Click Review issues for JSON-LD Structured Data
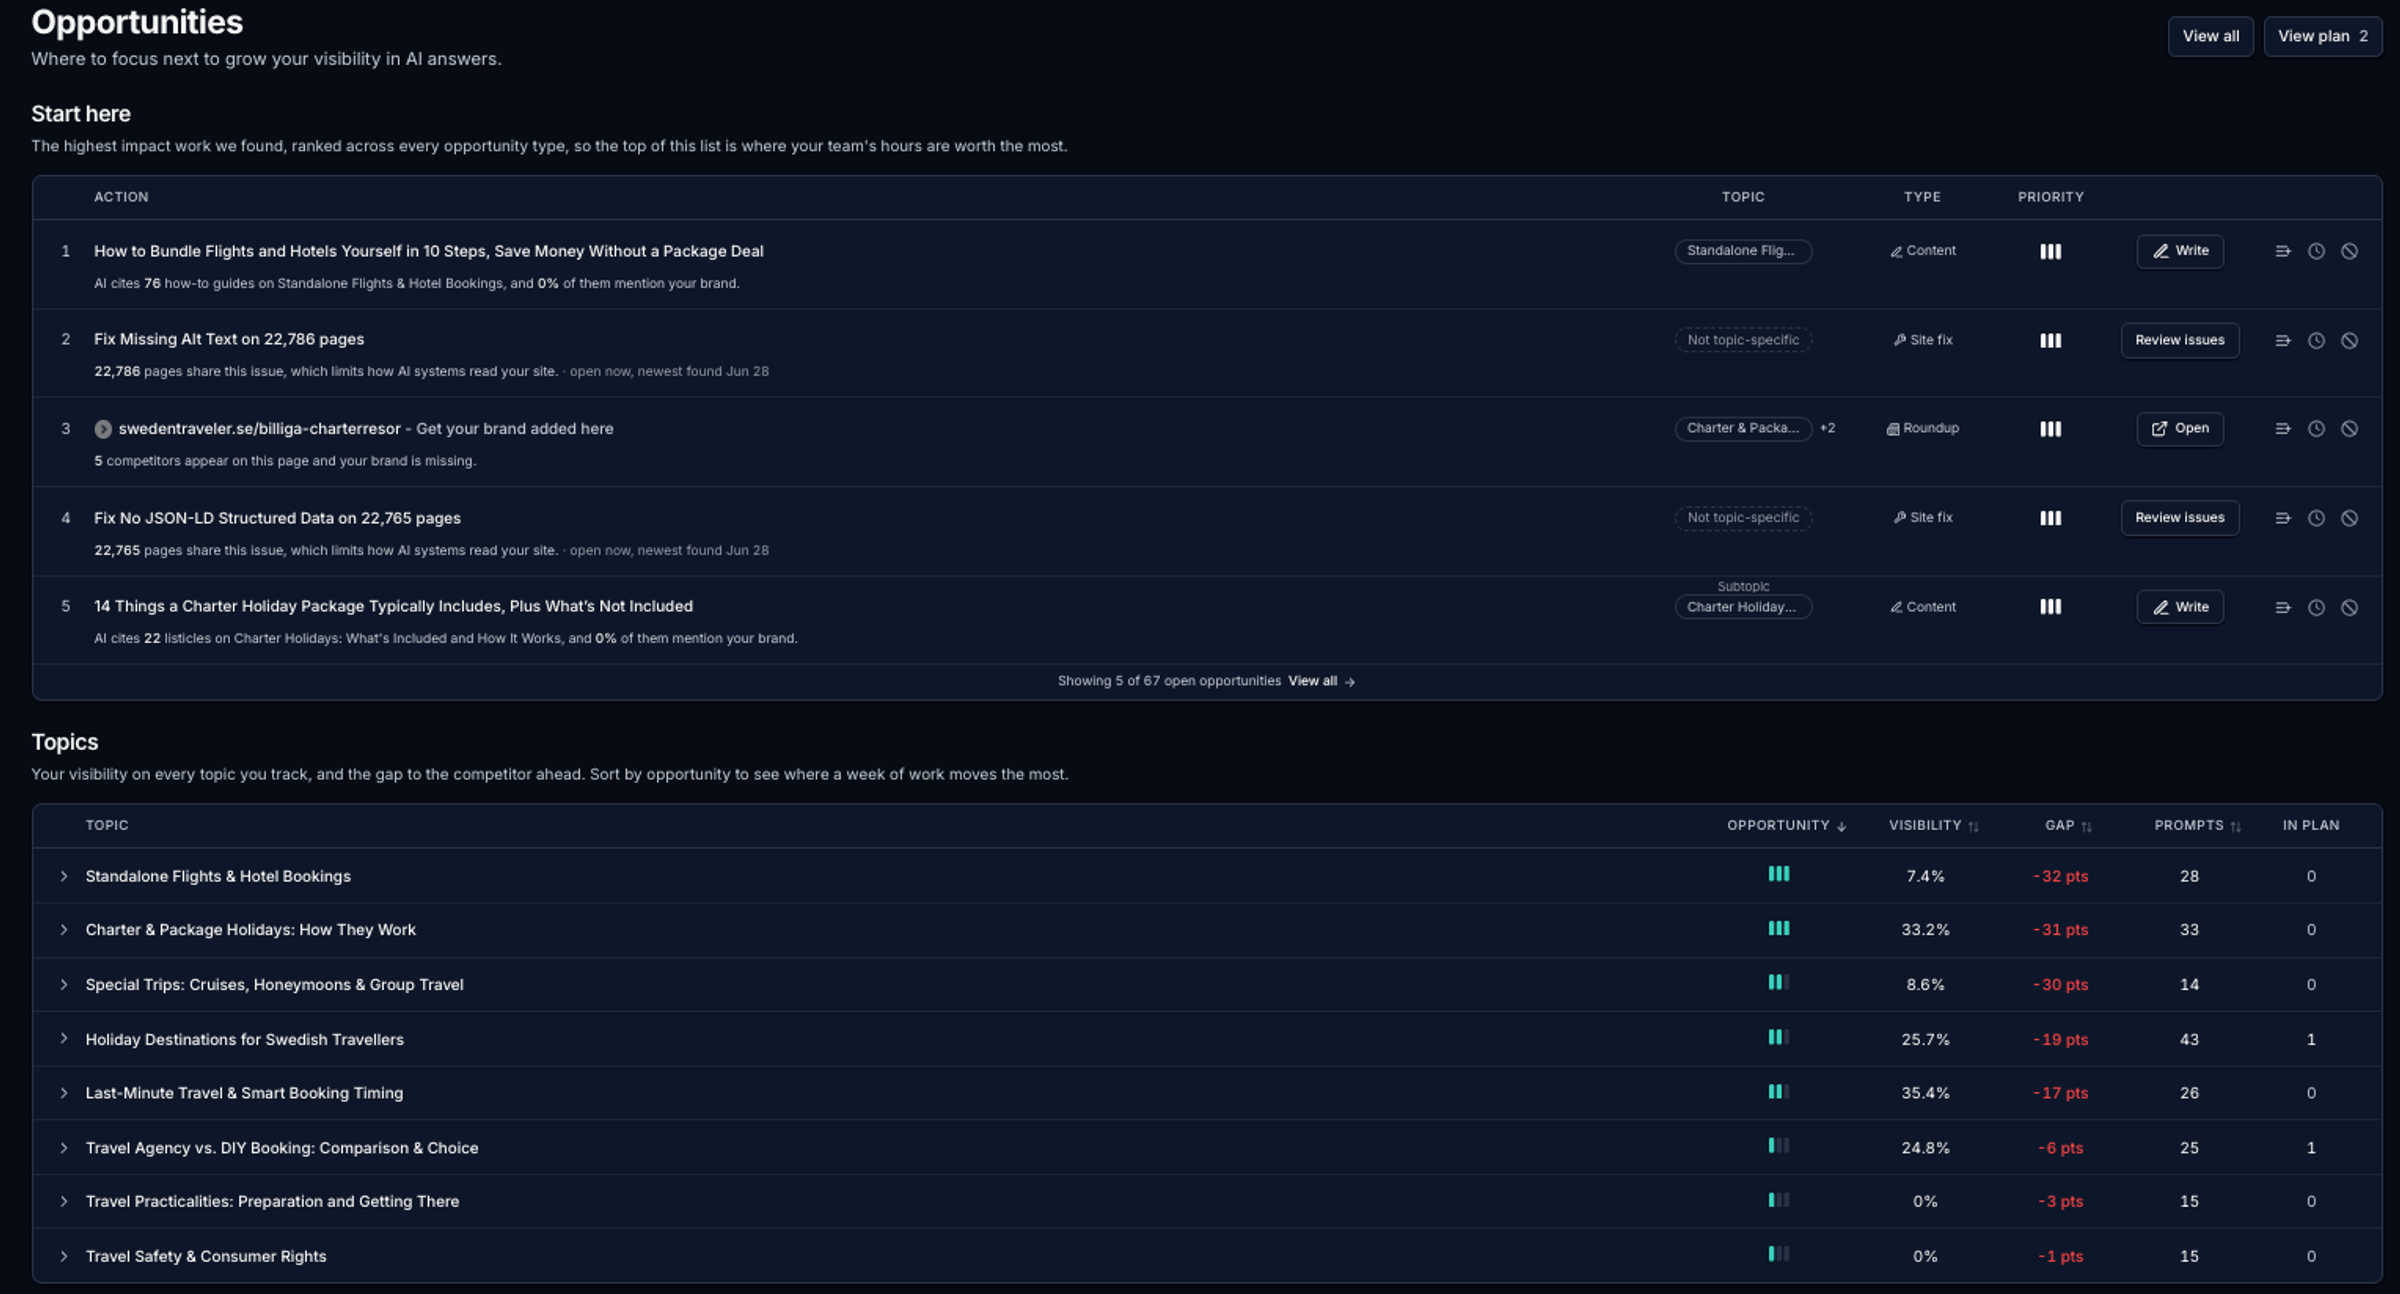This screenshot has width=2400, height=1294. pos(2179,518)
